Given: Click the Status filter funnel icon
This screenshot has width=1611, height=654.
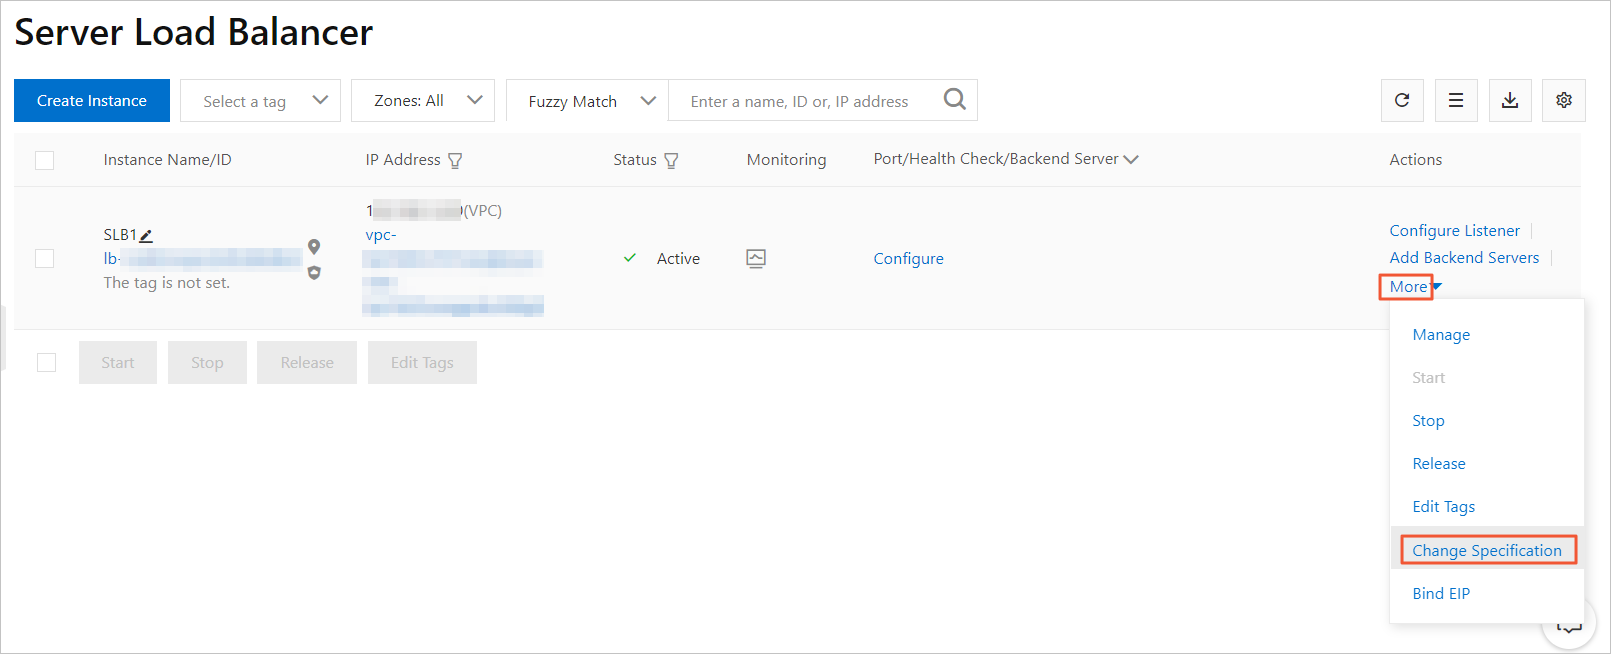Looking at the screenshot, I should (x=671, y=161).
